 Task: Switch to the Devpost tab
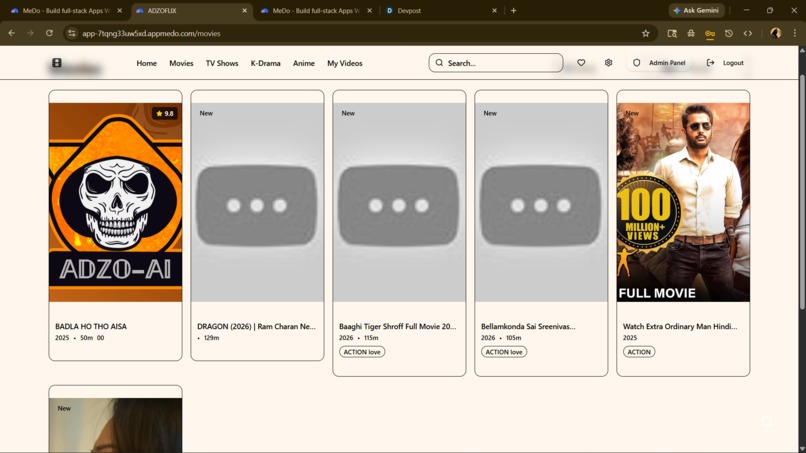pos(441,10)
